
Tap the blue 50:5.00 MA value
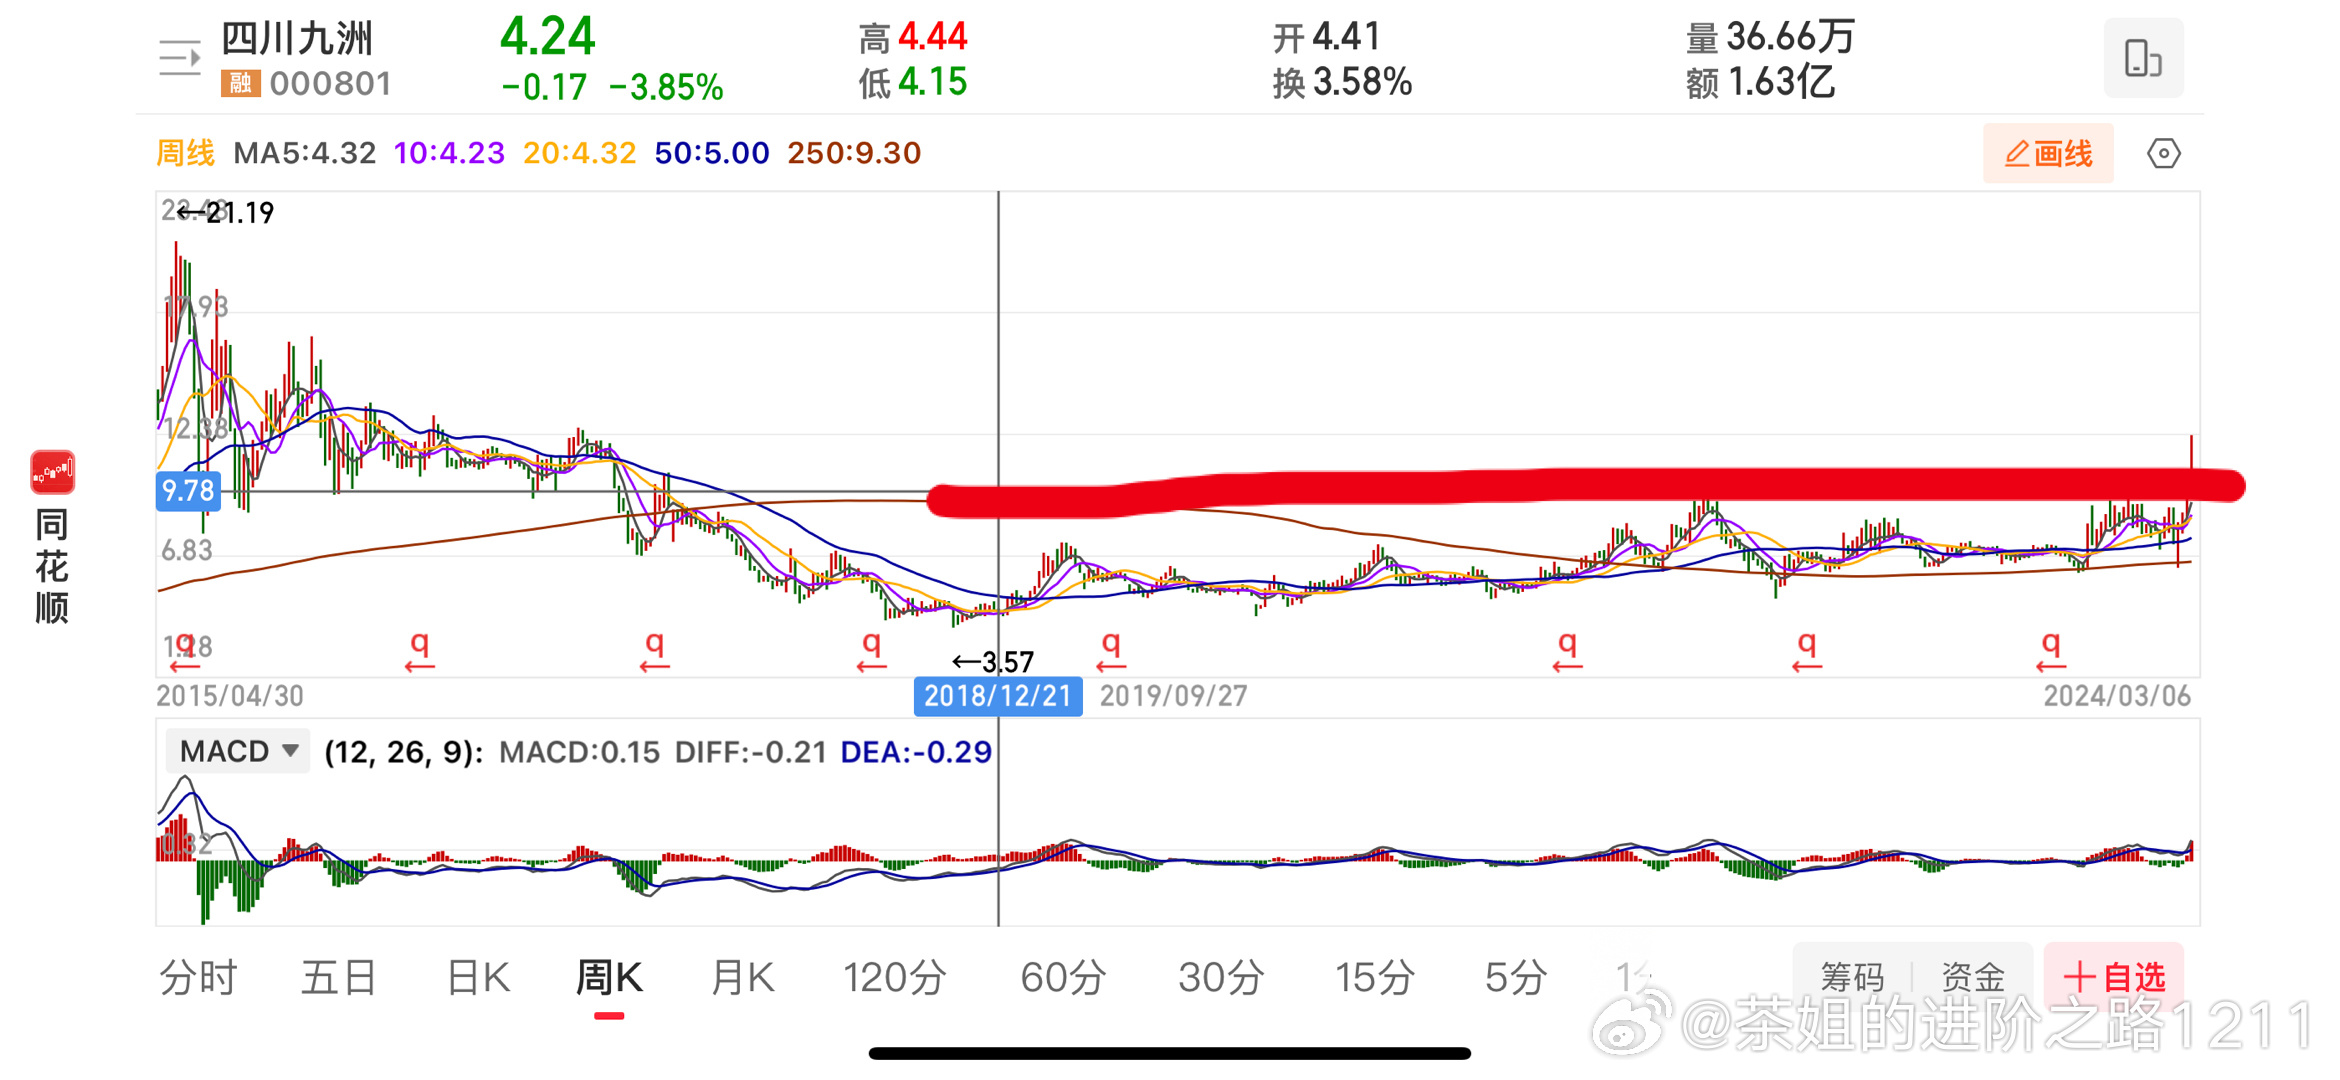point(712,153)
